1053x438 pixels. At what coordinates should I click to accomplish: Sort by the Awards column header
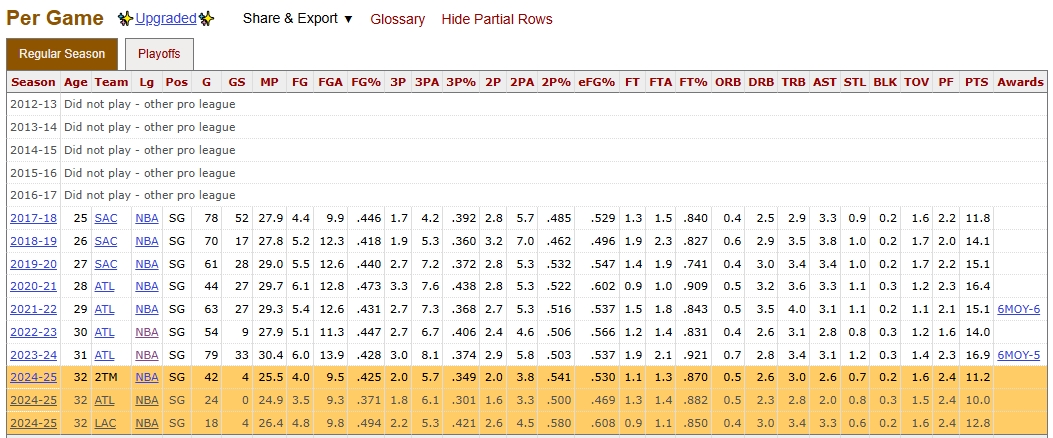point(1020,82)
